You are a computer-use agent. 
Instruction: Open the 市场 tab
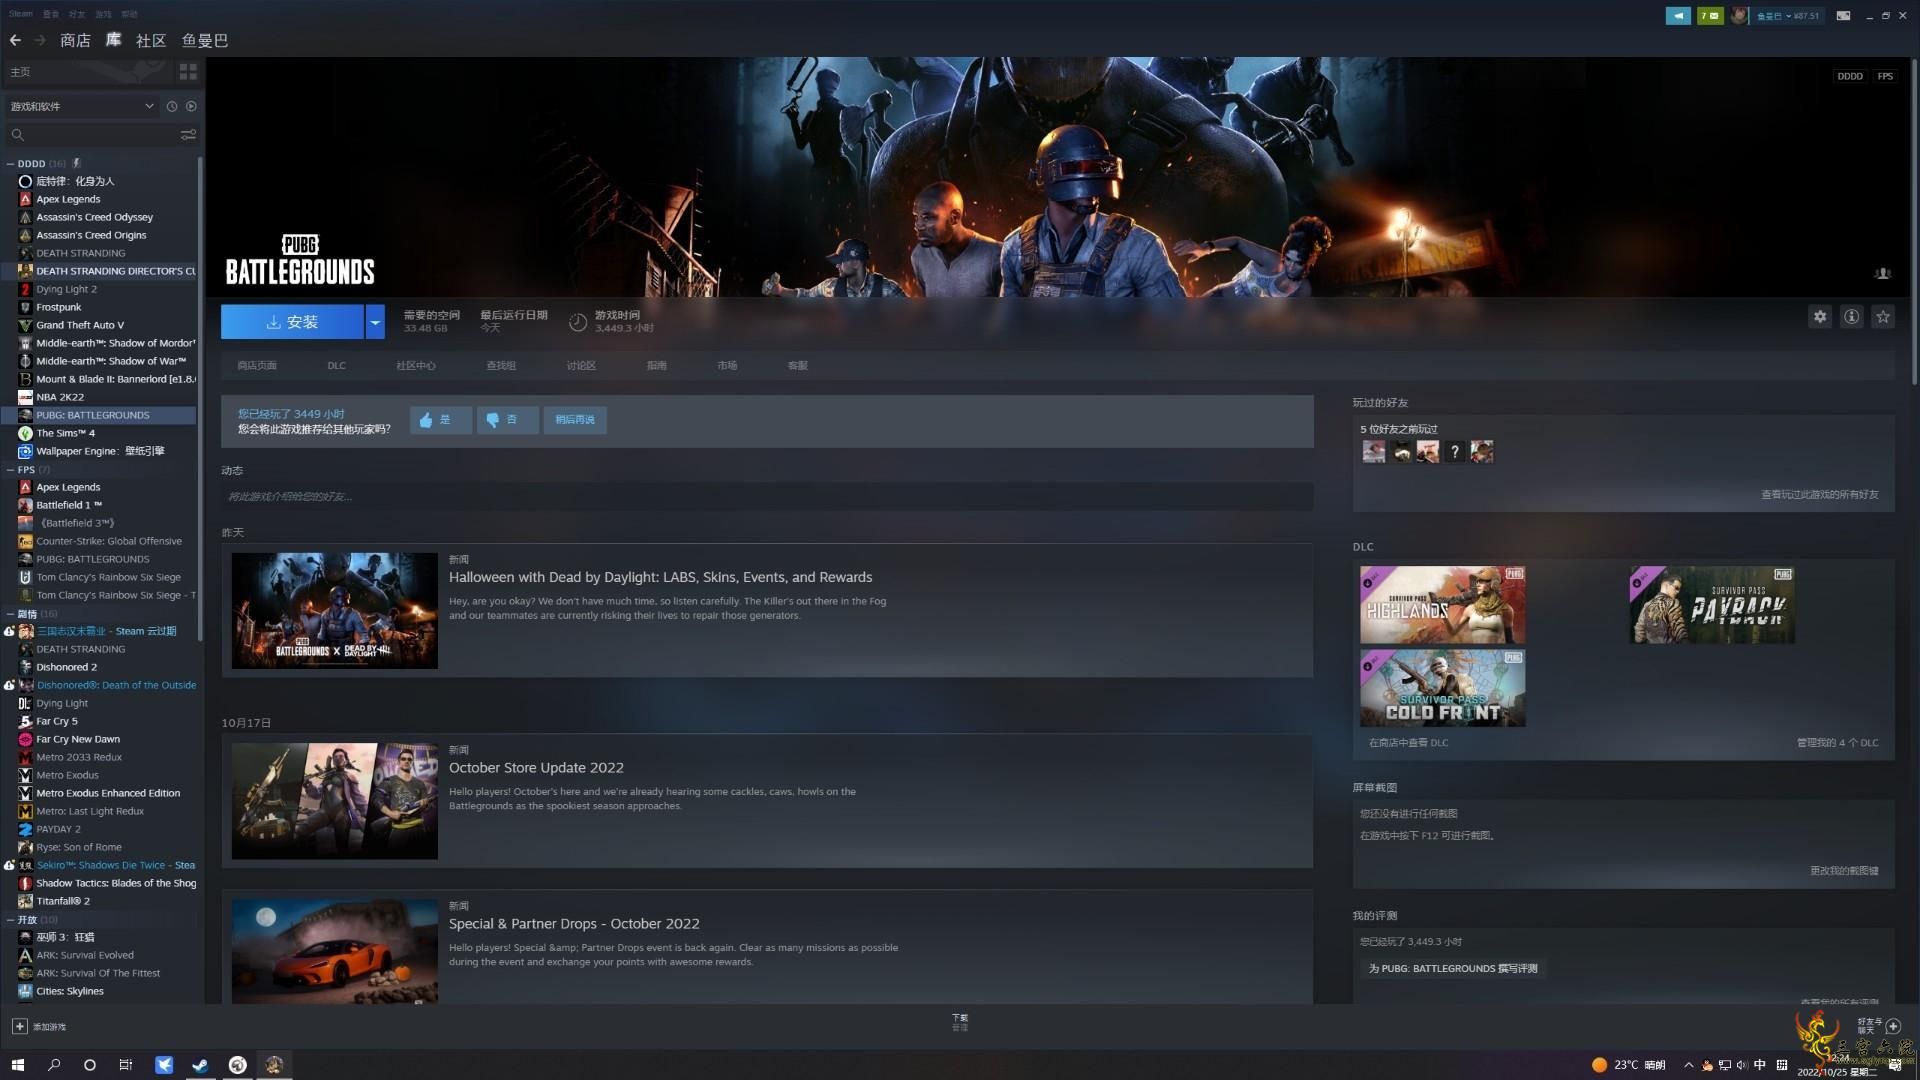point(727,366)
